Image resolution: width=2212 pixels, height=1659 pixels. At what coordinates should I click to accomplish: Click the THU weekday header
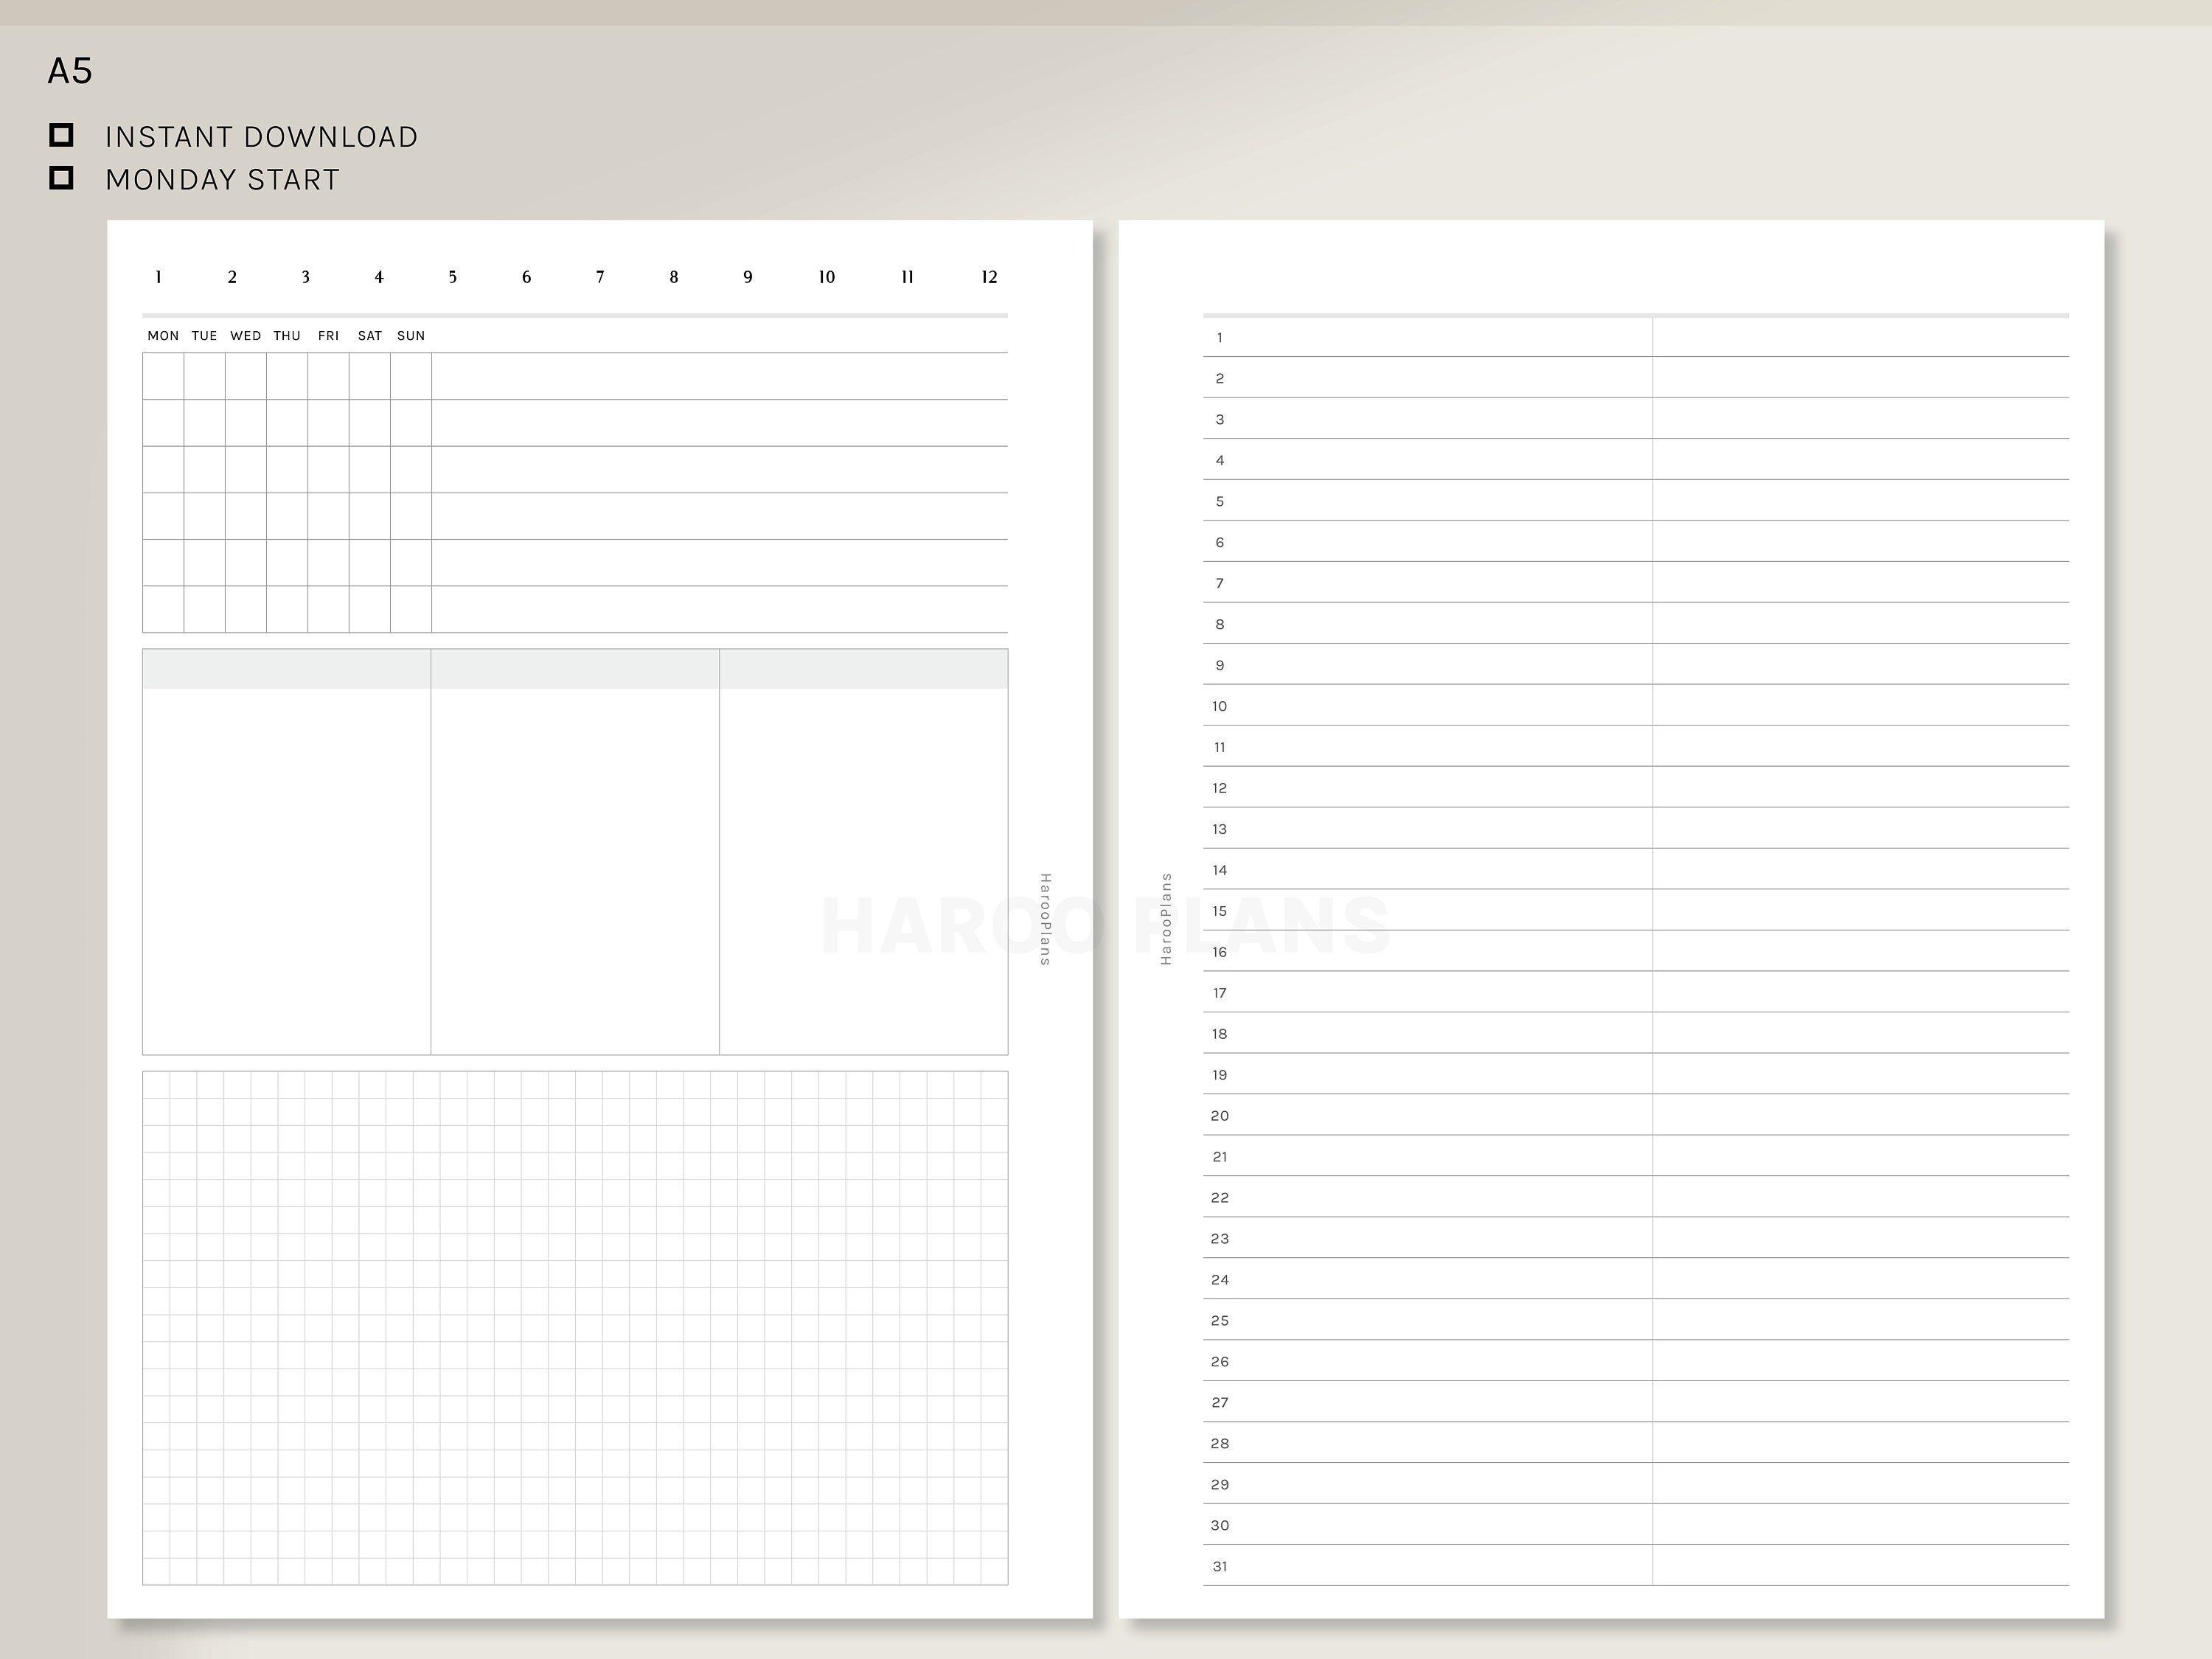pos(287,336)
